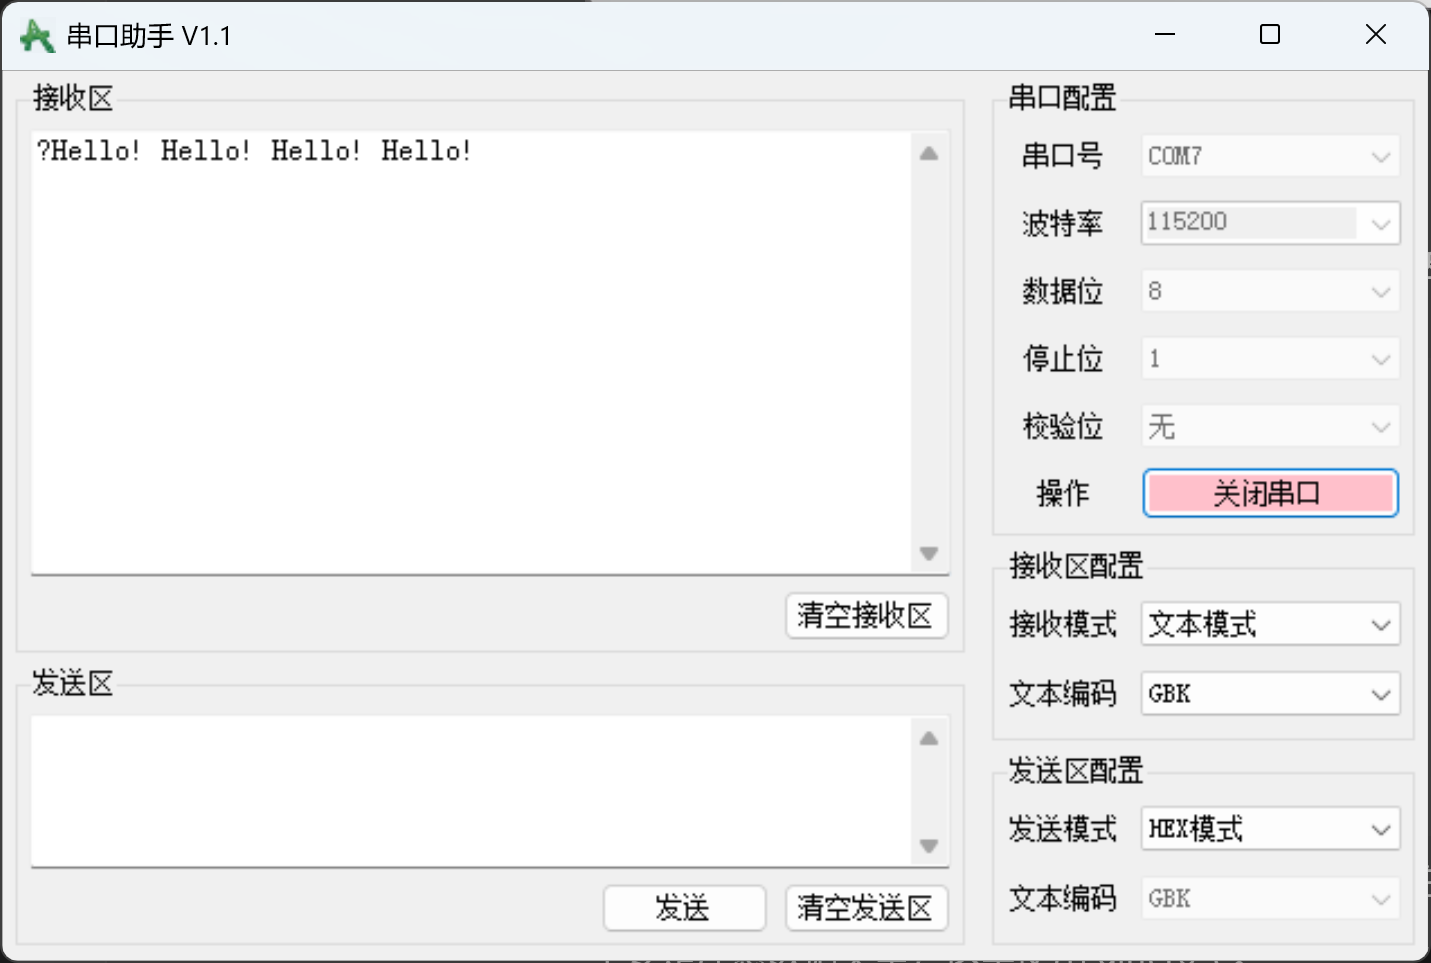
Task: Click the 清空接收区 button
Action: (866, 615)
